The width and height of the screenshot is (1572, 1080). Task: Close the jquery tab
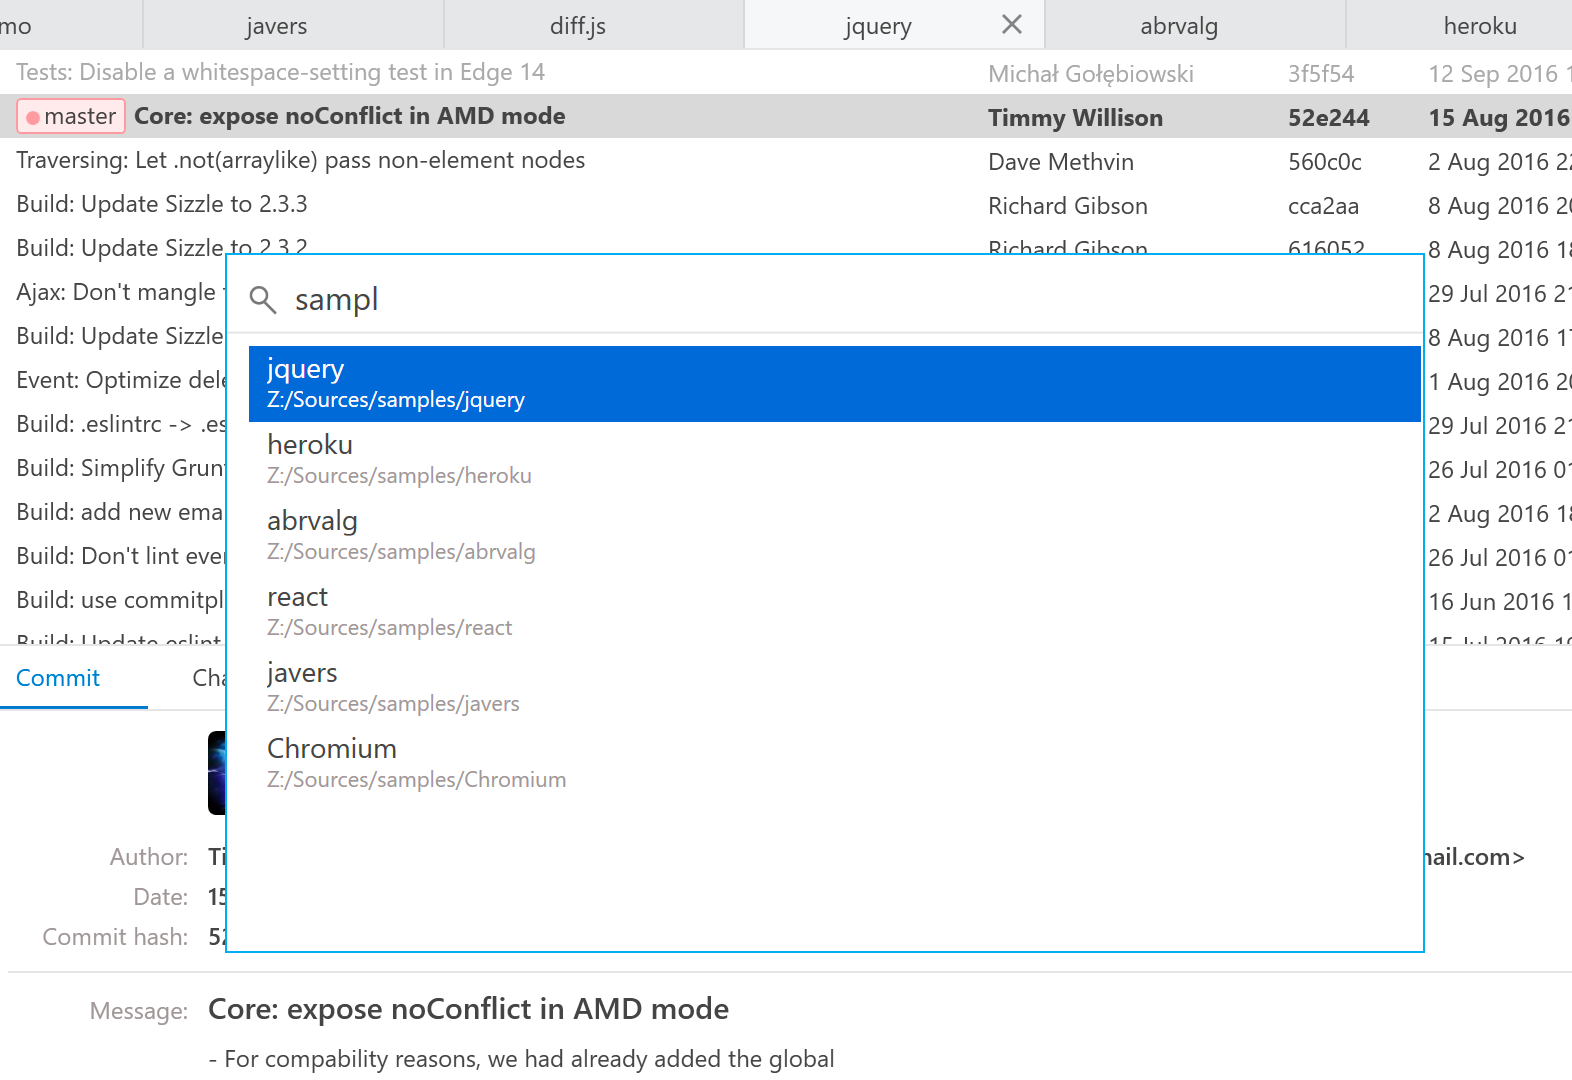pos(1012,24)
